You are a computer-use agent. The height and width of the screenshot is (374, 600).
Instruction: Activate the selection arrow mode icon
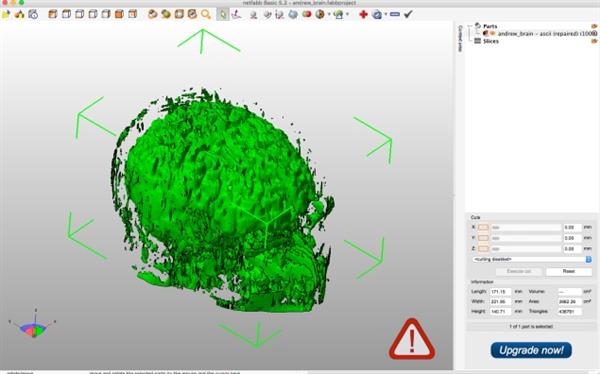coord(223,15)
